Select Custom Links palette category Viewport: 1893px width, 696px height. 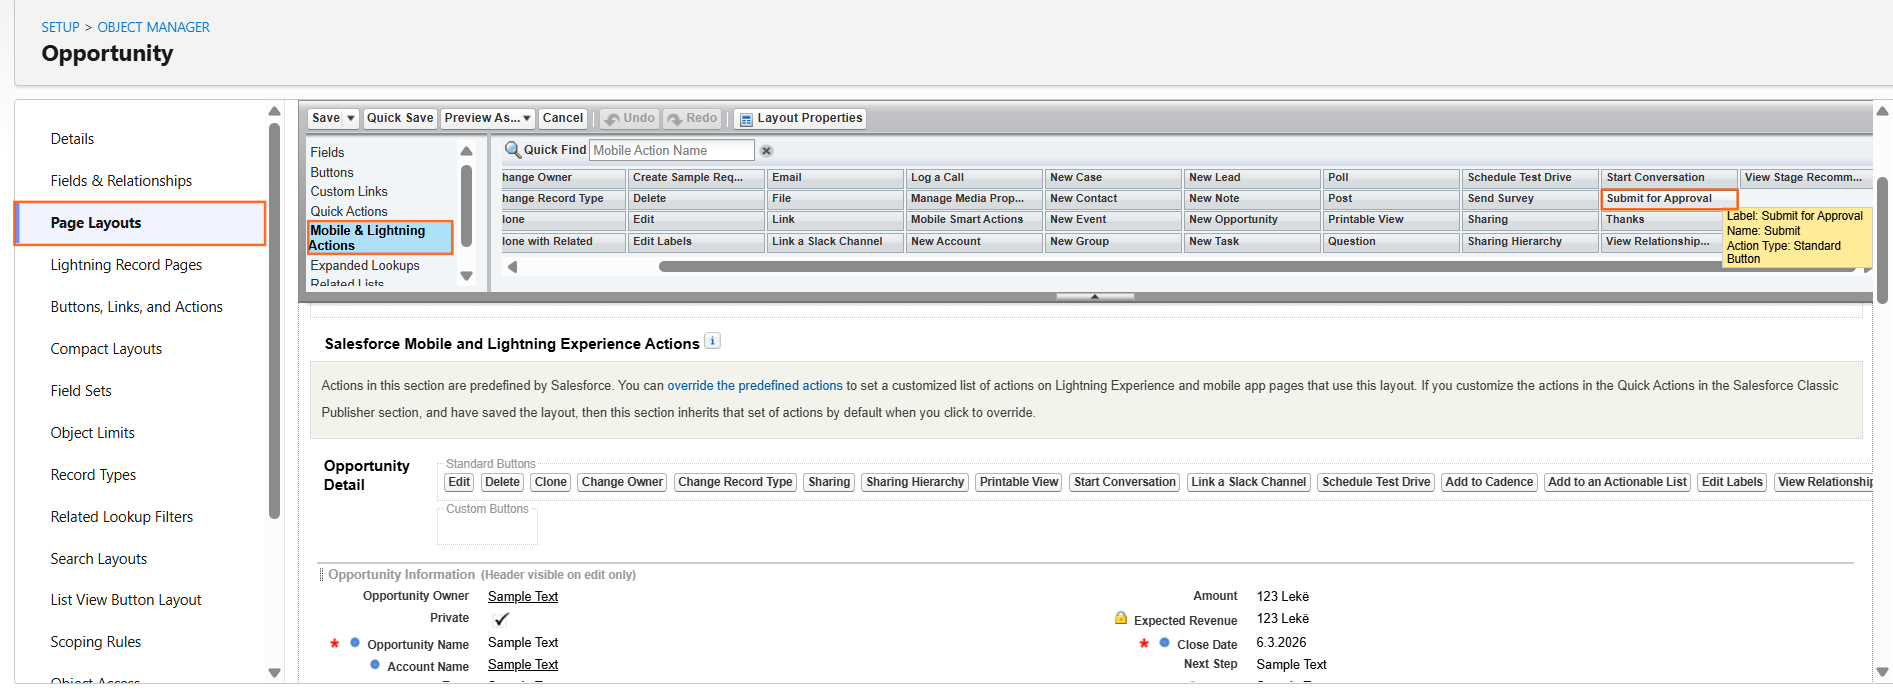click(x=349, y=191)
